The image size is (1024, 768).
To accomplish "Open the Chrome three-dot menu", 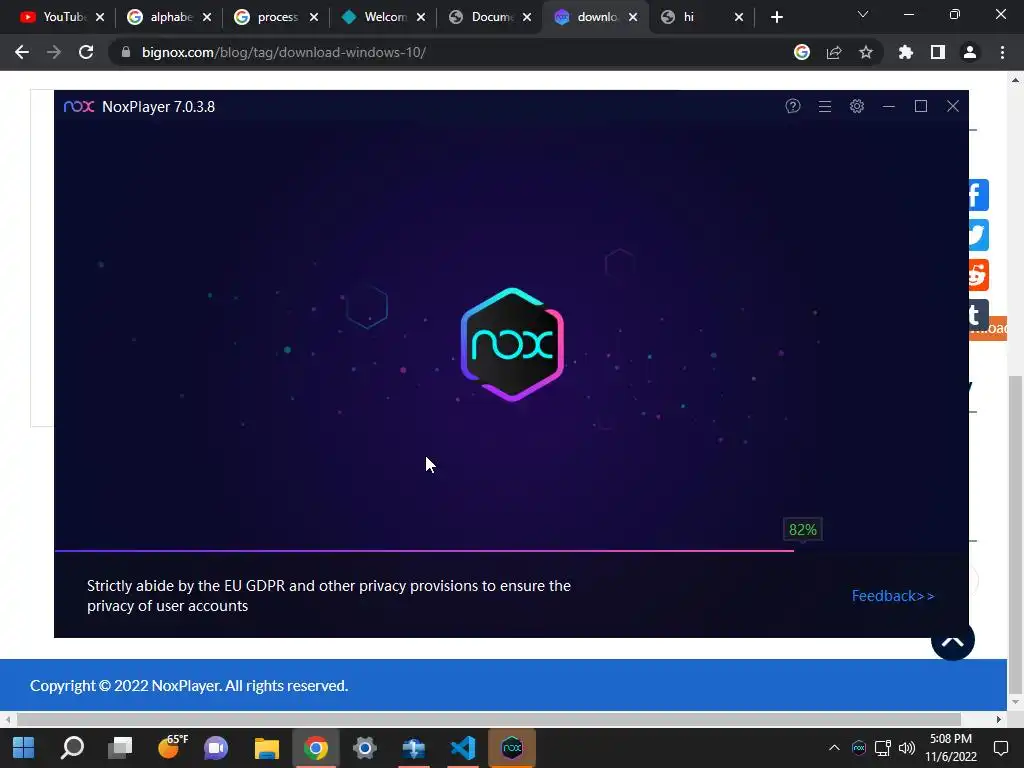I will pyautogui.click(x=1002, y=52).
